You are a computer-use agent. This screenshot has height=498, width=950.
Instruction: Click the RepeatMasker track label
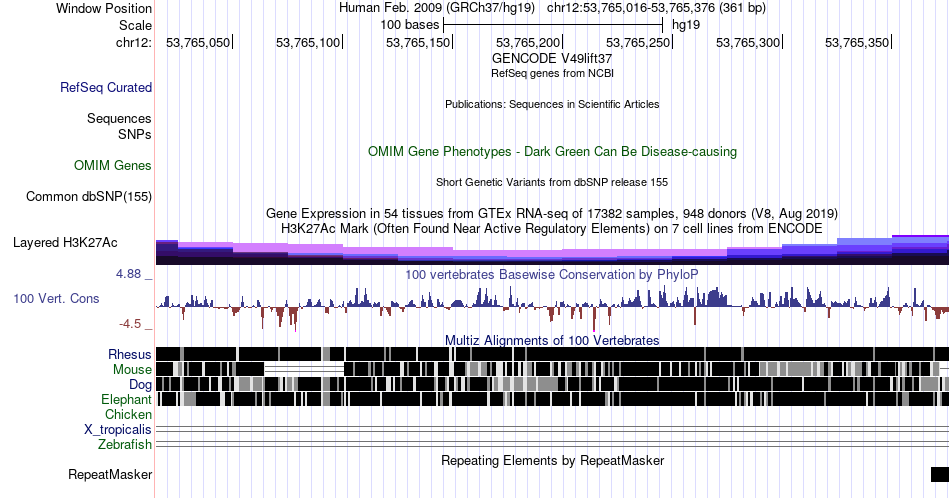pyautogui.click(x=110, y=474)
